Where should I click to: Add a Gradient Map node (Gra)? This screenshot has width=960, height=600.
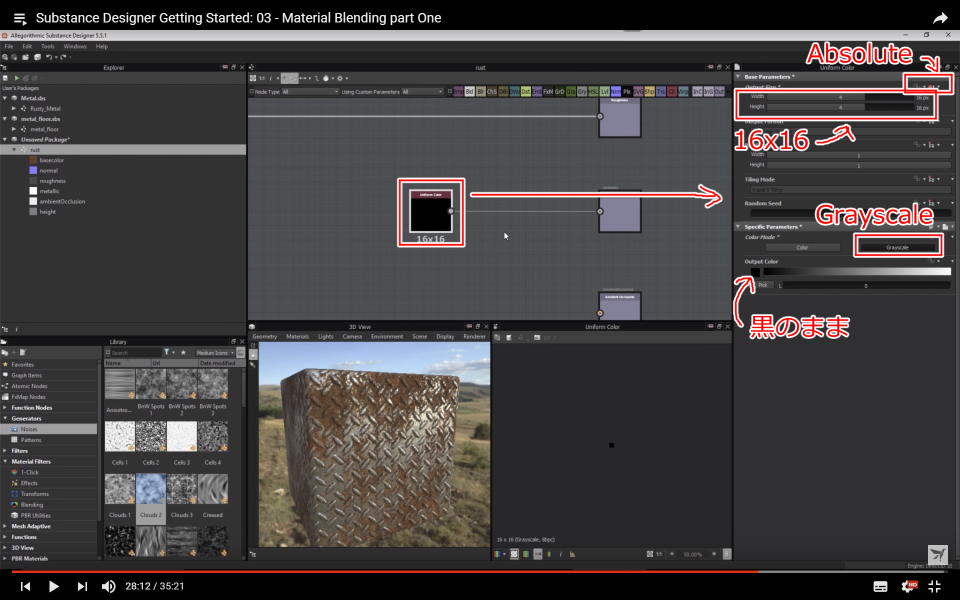571,92
